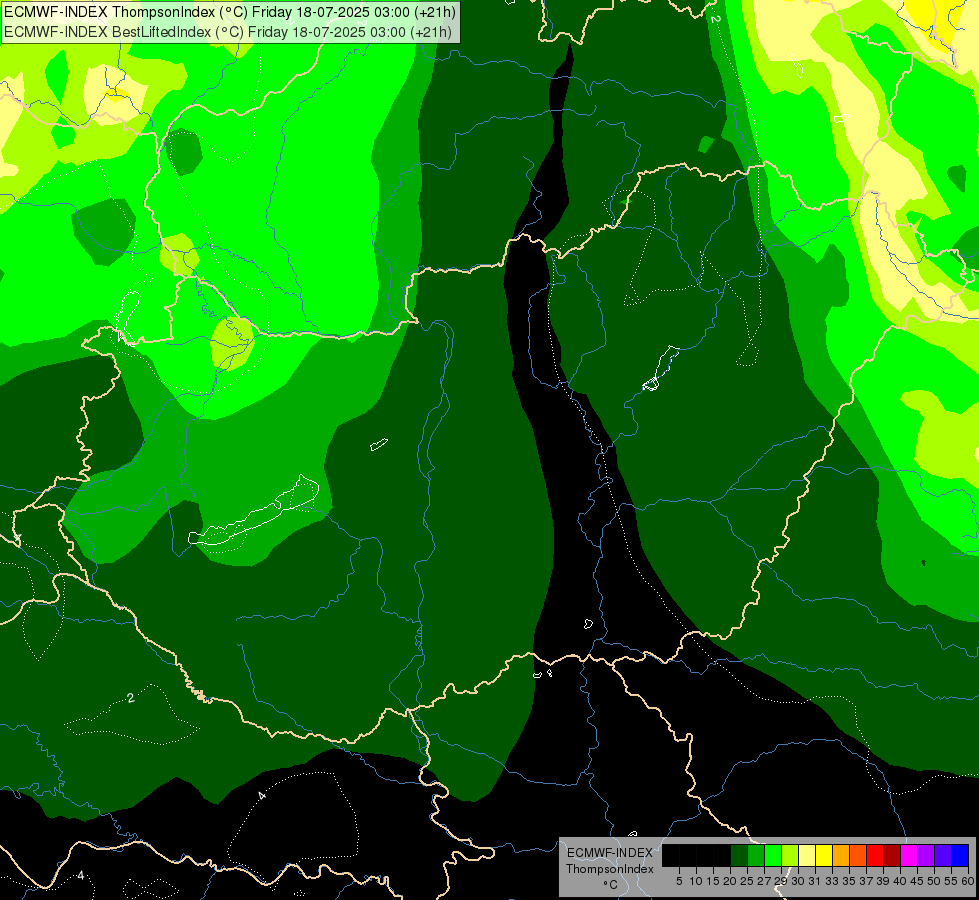This screenshot has width=979, height=900.
Task: Click the orange 33–35 legend swatch
Action: [x=841, y=855]
